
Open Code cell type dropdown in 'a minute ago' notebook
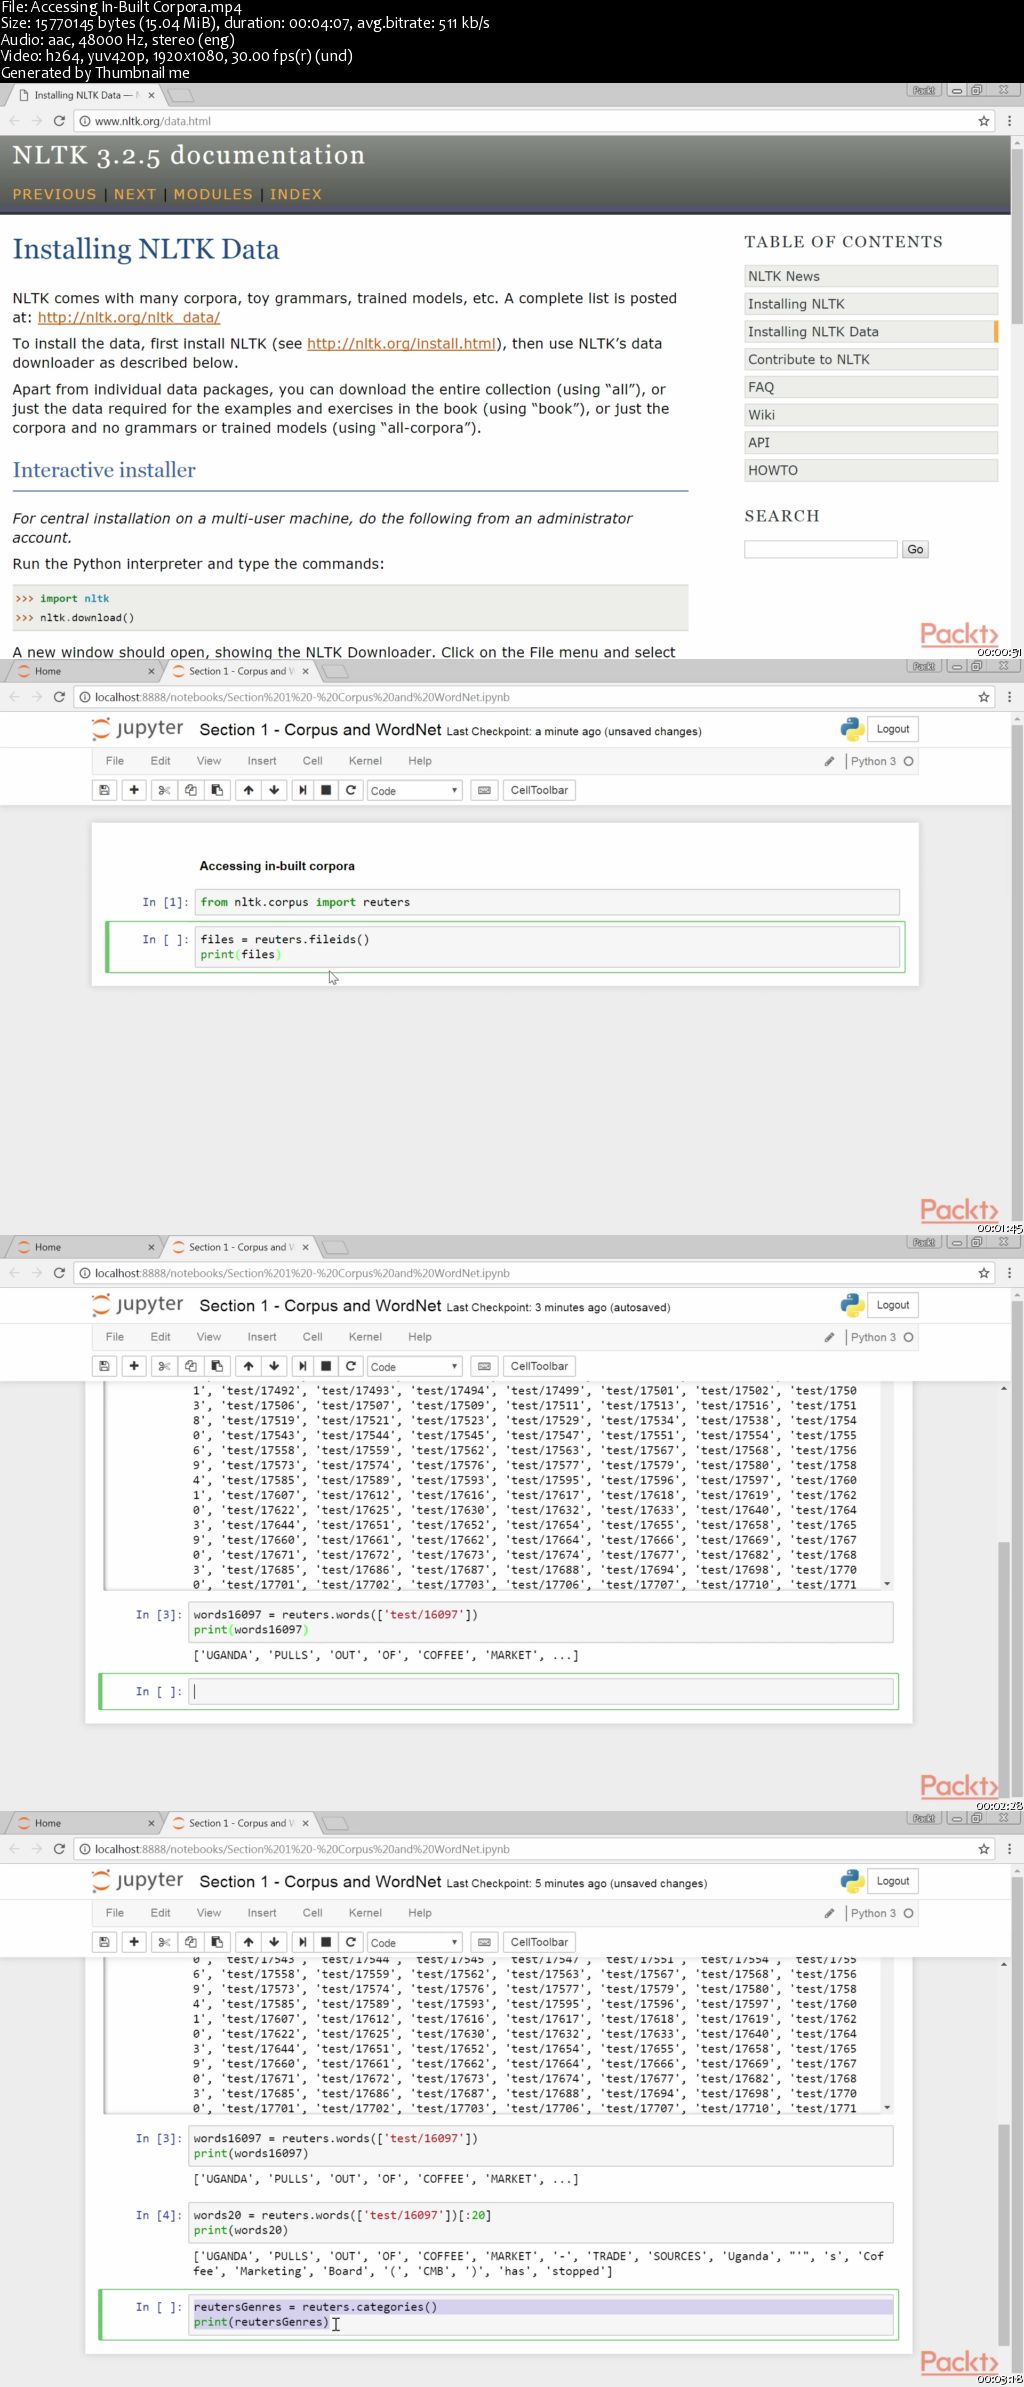point(414,790)
